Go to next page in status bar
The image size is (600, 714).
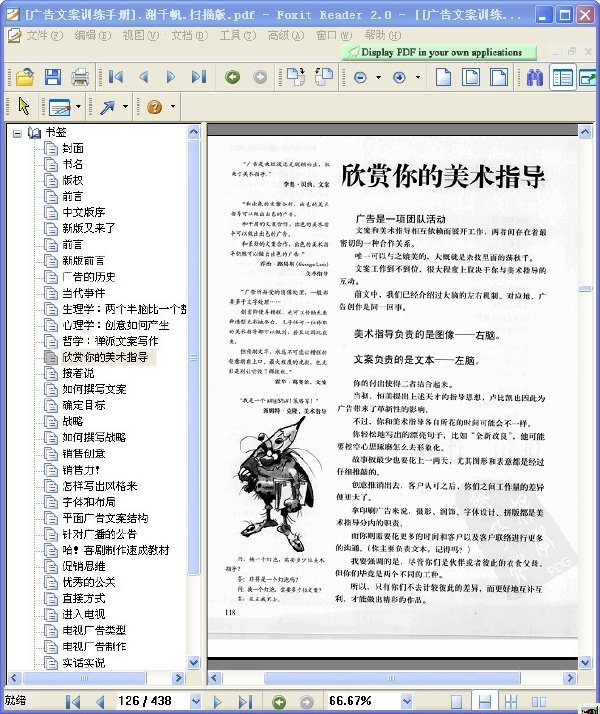218,702
